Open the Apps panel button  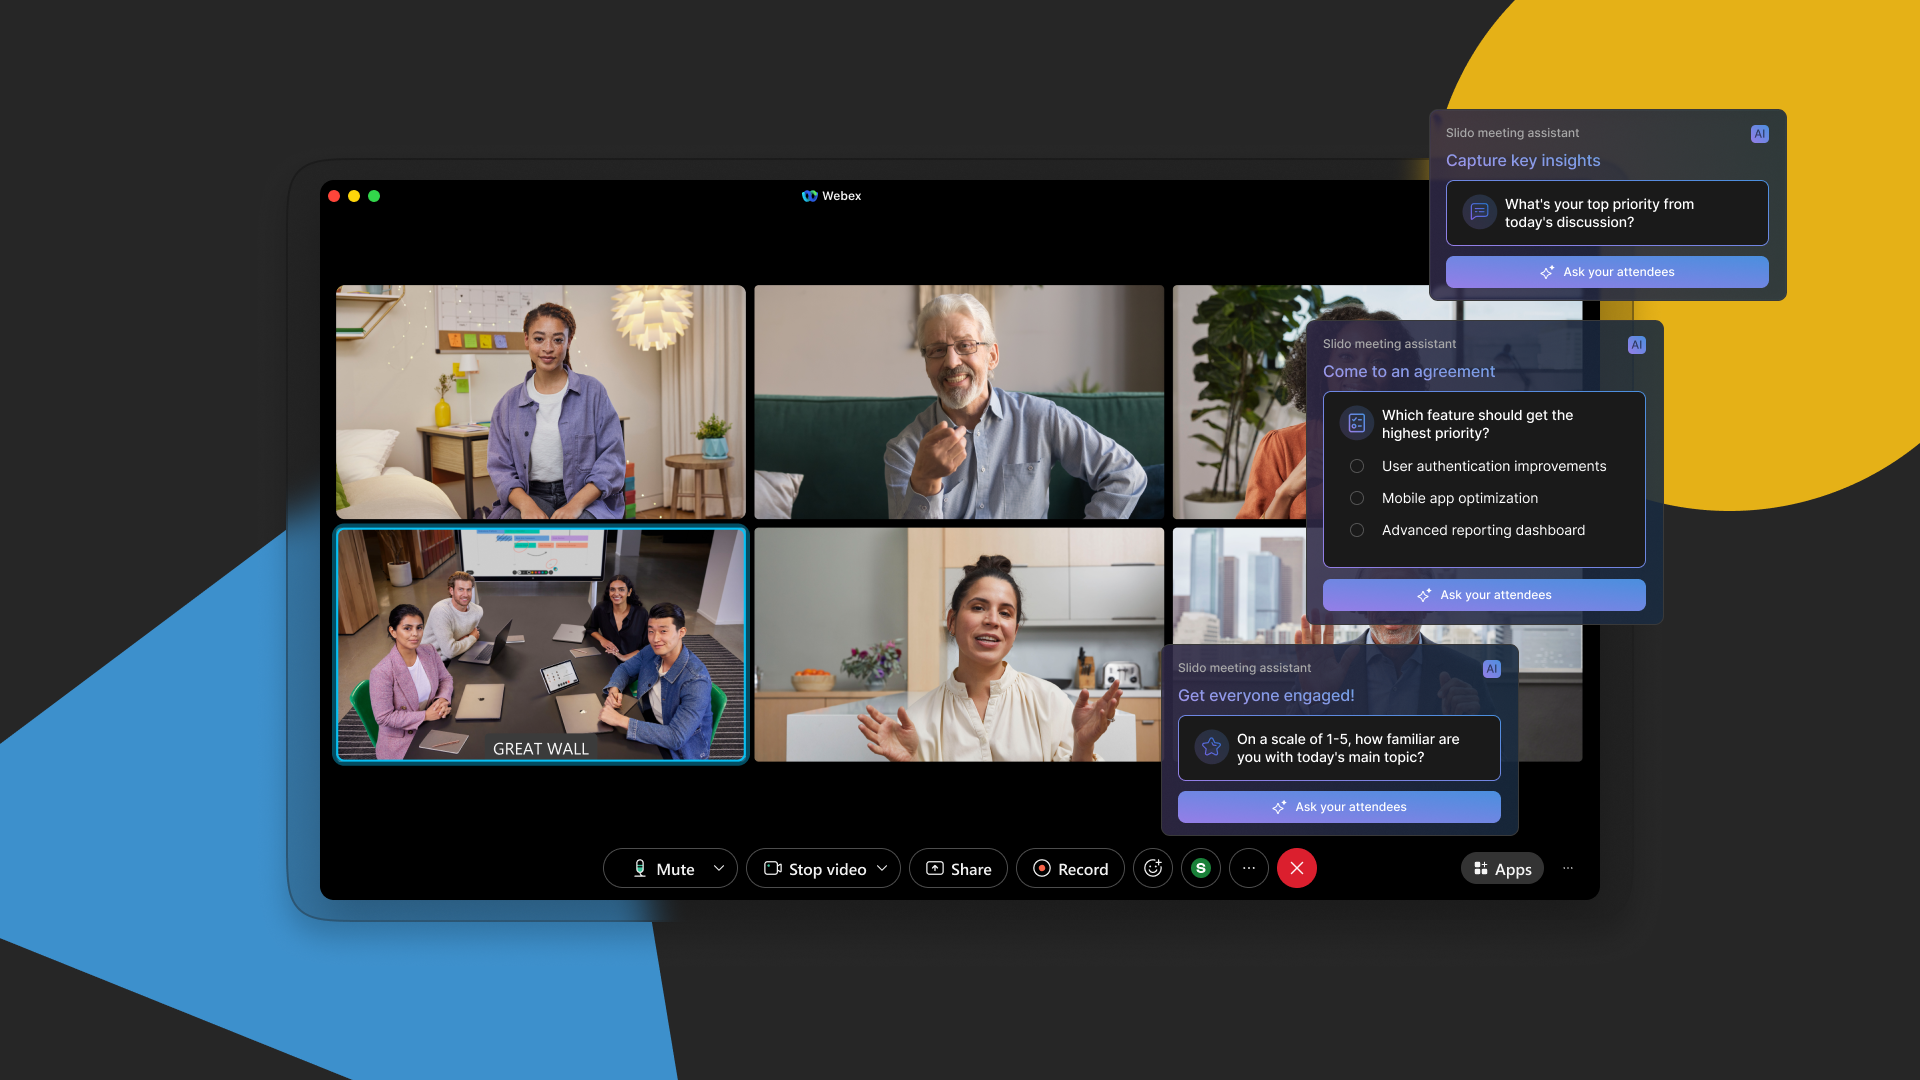(x=1502, y=869)
